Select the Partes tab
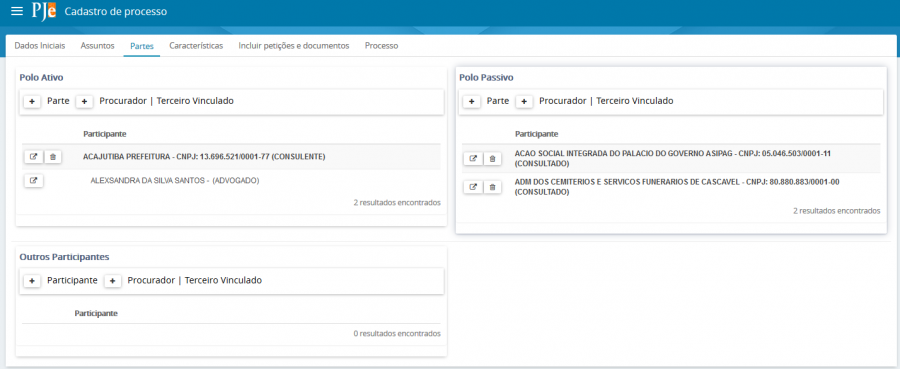The height and width of the screenshot is (369, 900). pyautogui.click(x=142, y=46)
